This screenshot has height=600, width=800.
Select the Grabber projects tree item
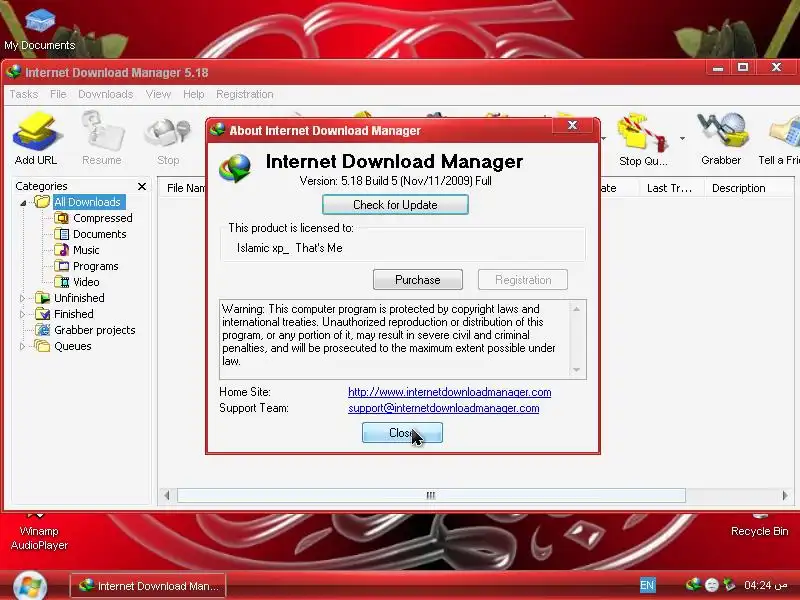point(95,330)
